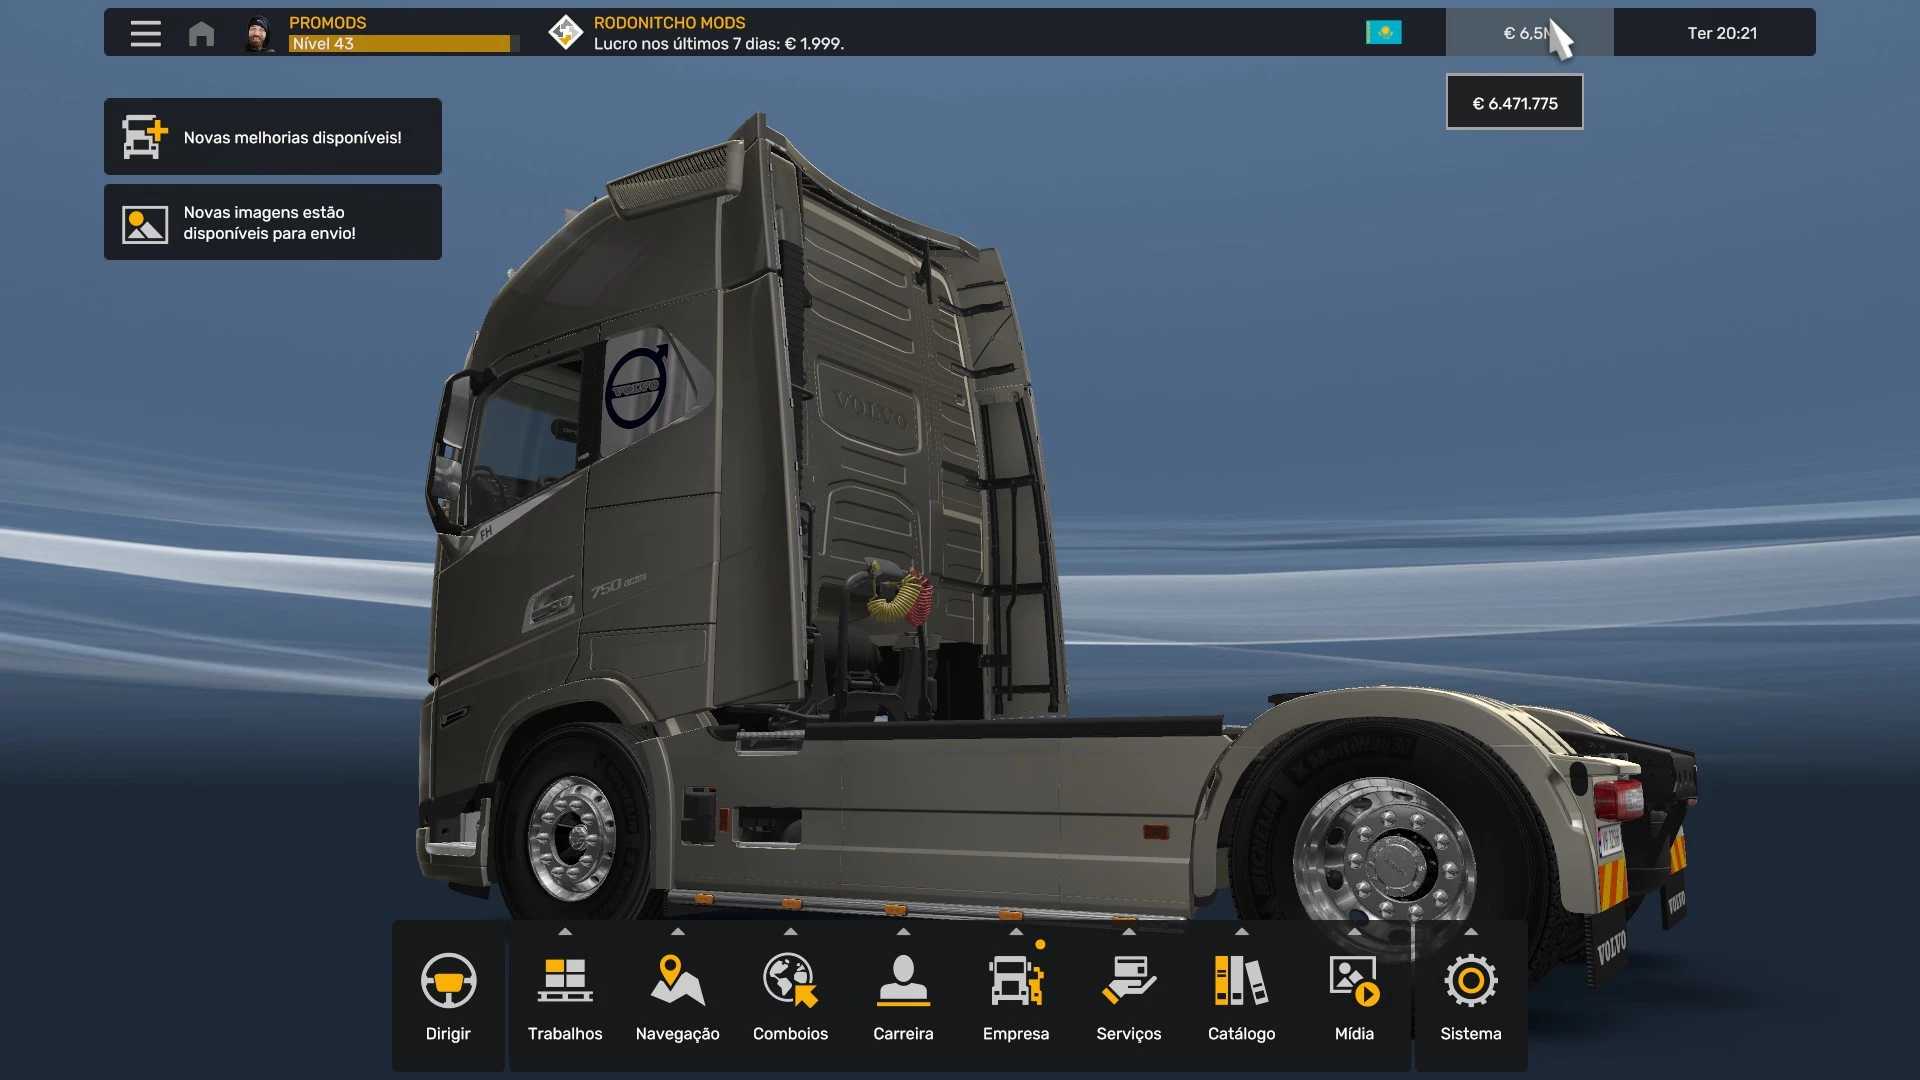The width and height of the screenshot is (1920, 1080).
Task: Click Novas melhorias disponíveis notification
Action: click(x=273, y=137)
